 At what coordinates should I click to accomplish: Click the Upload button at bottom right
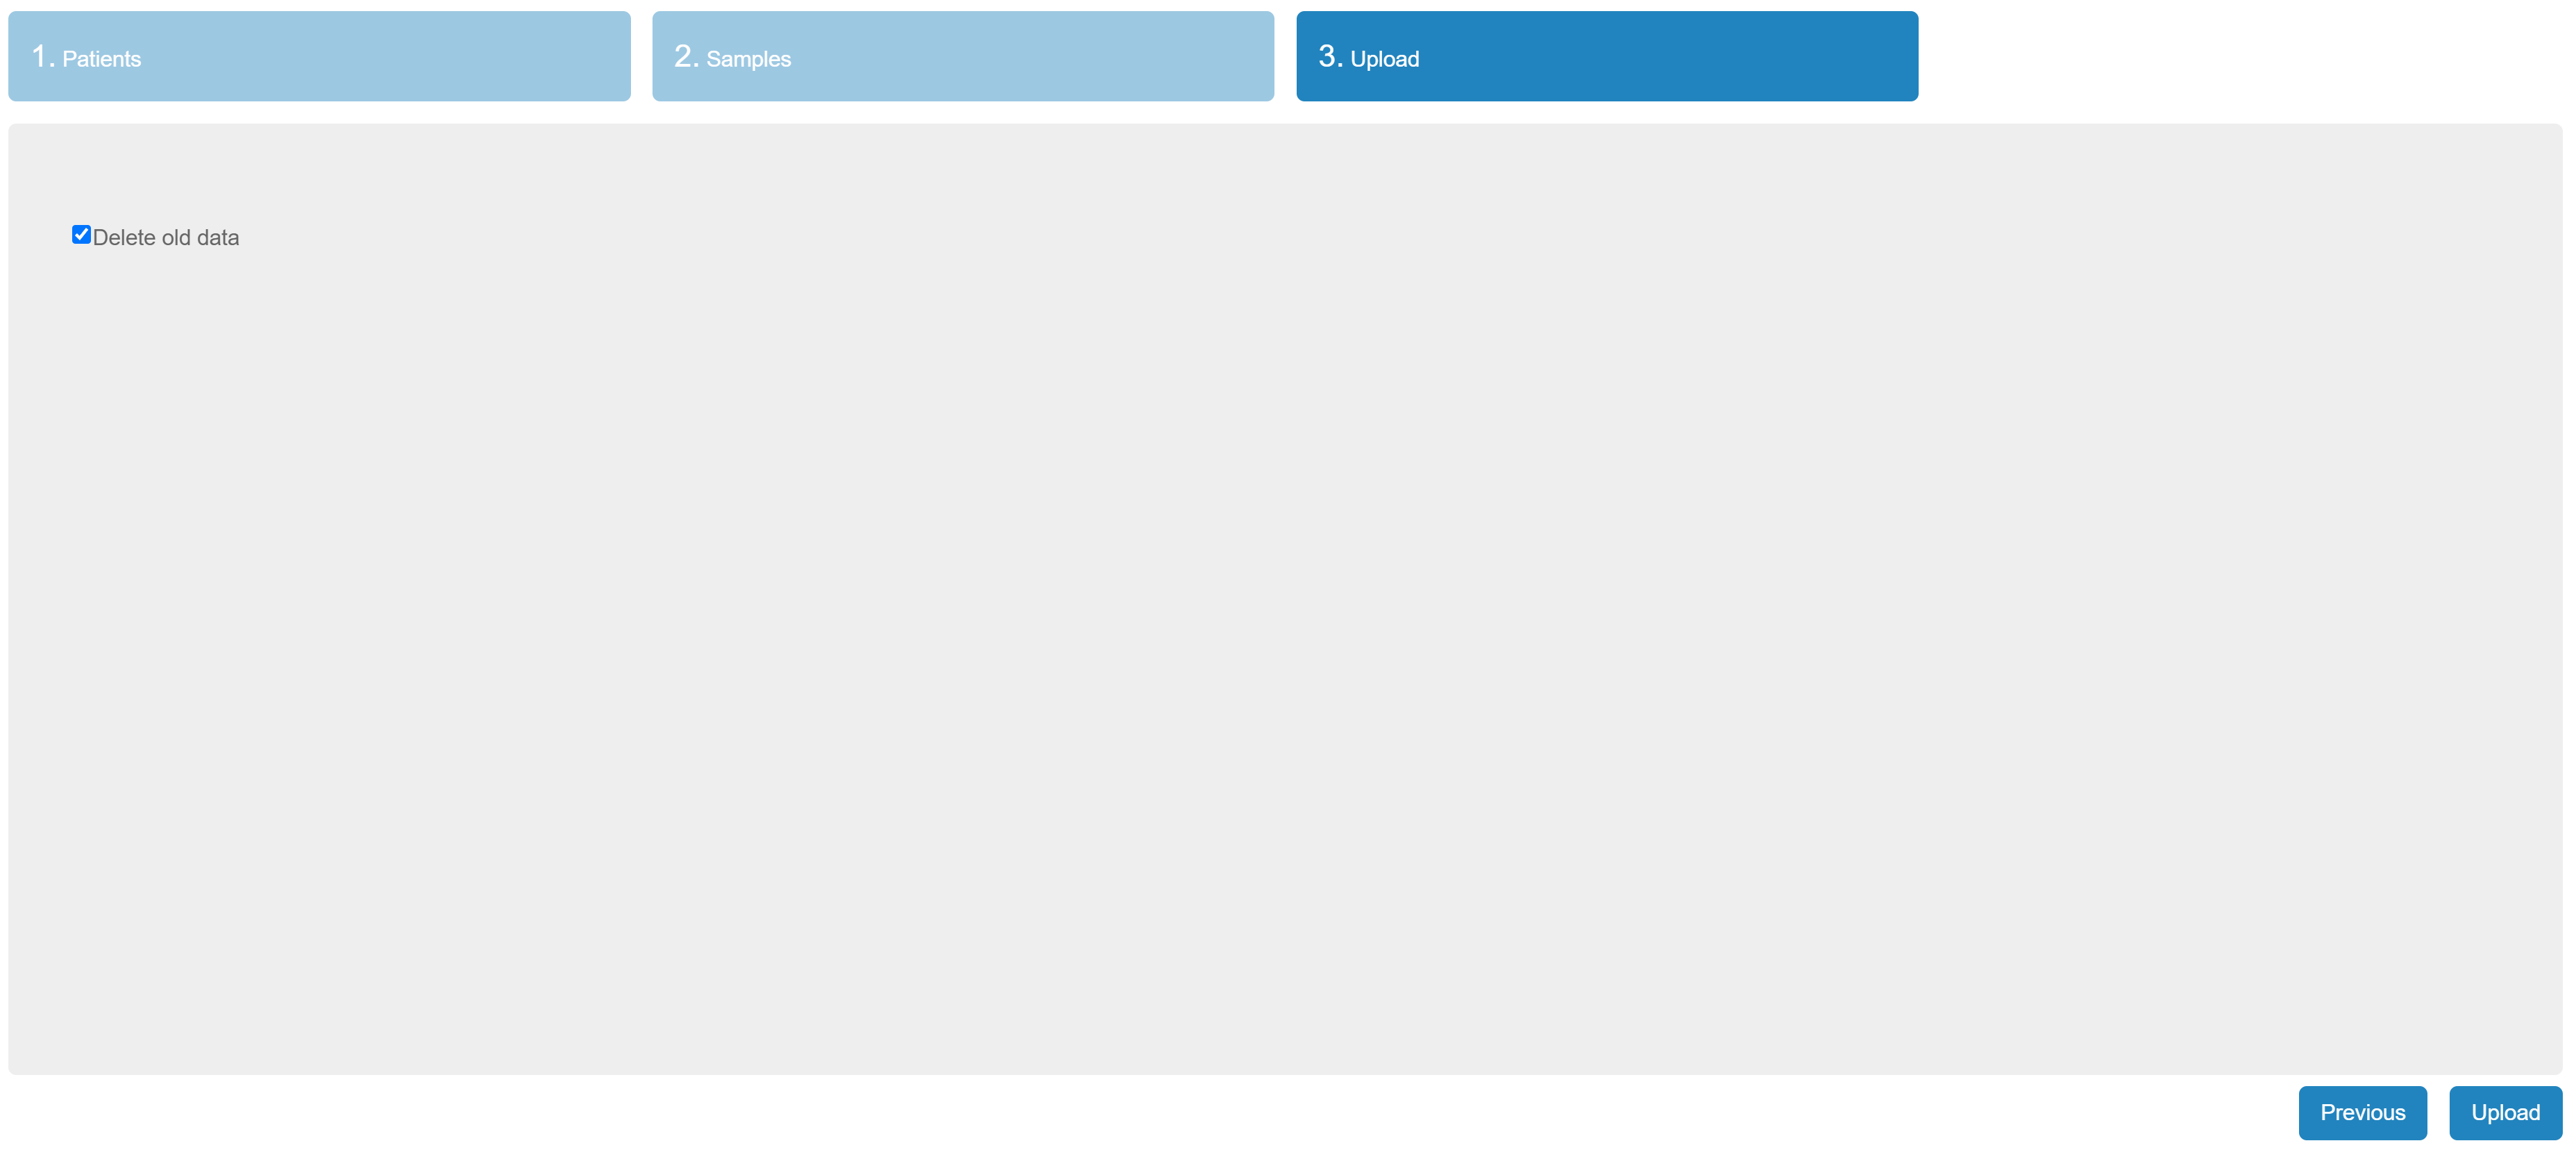pyautogui.click(x=2504, y=1112)
